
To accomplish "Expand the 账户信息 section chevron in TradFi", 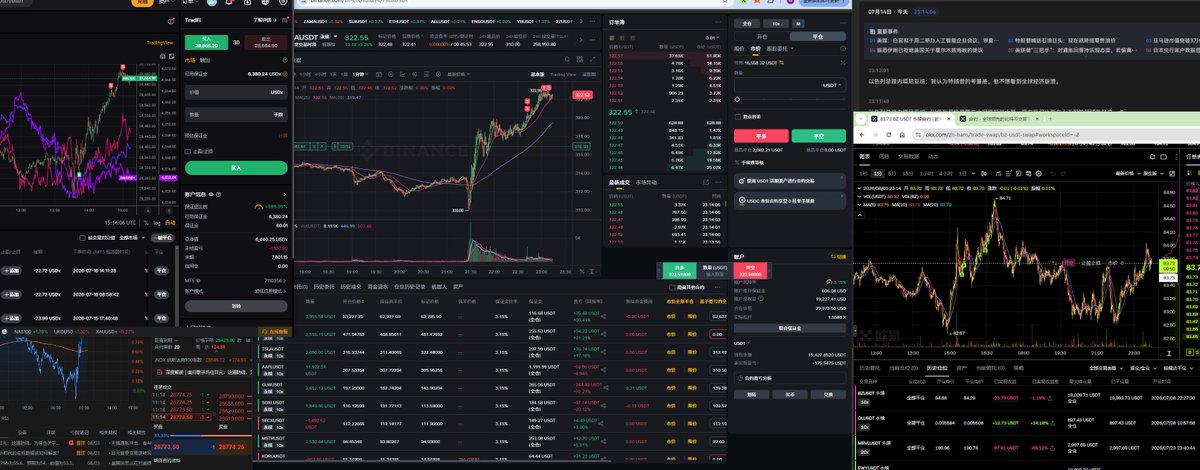I will tap(284, 194).
